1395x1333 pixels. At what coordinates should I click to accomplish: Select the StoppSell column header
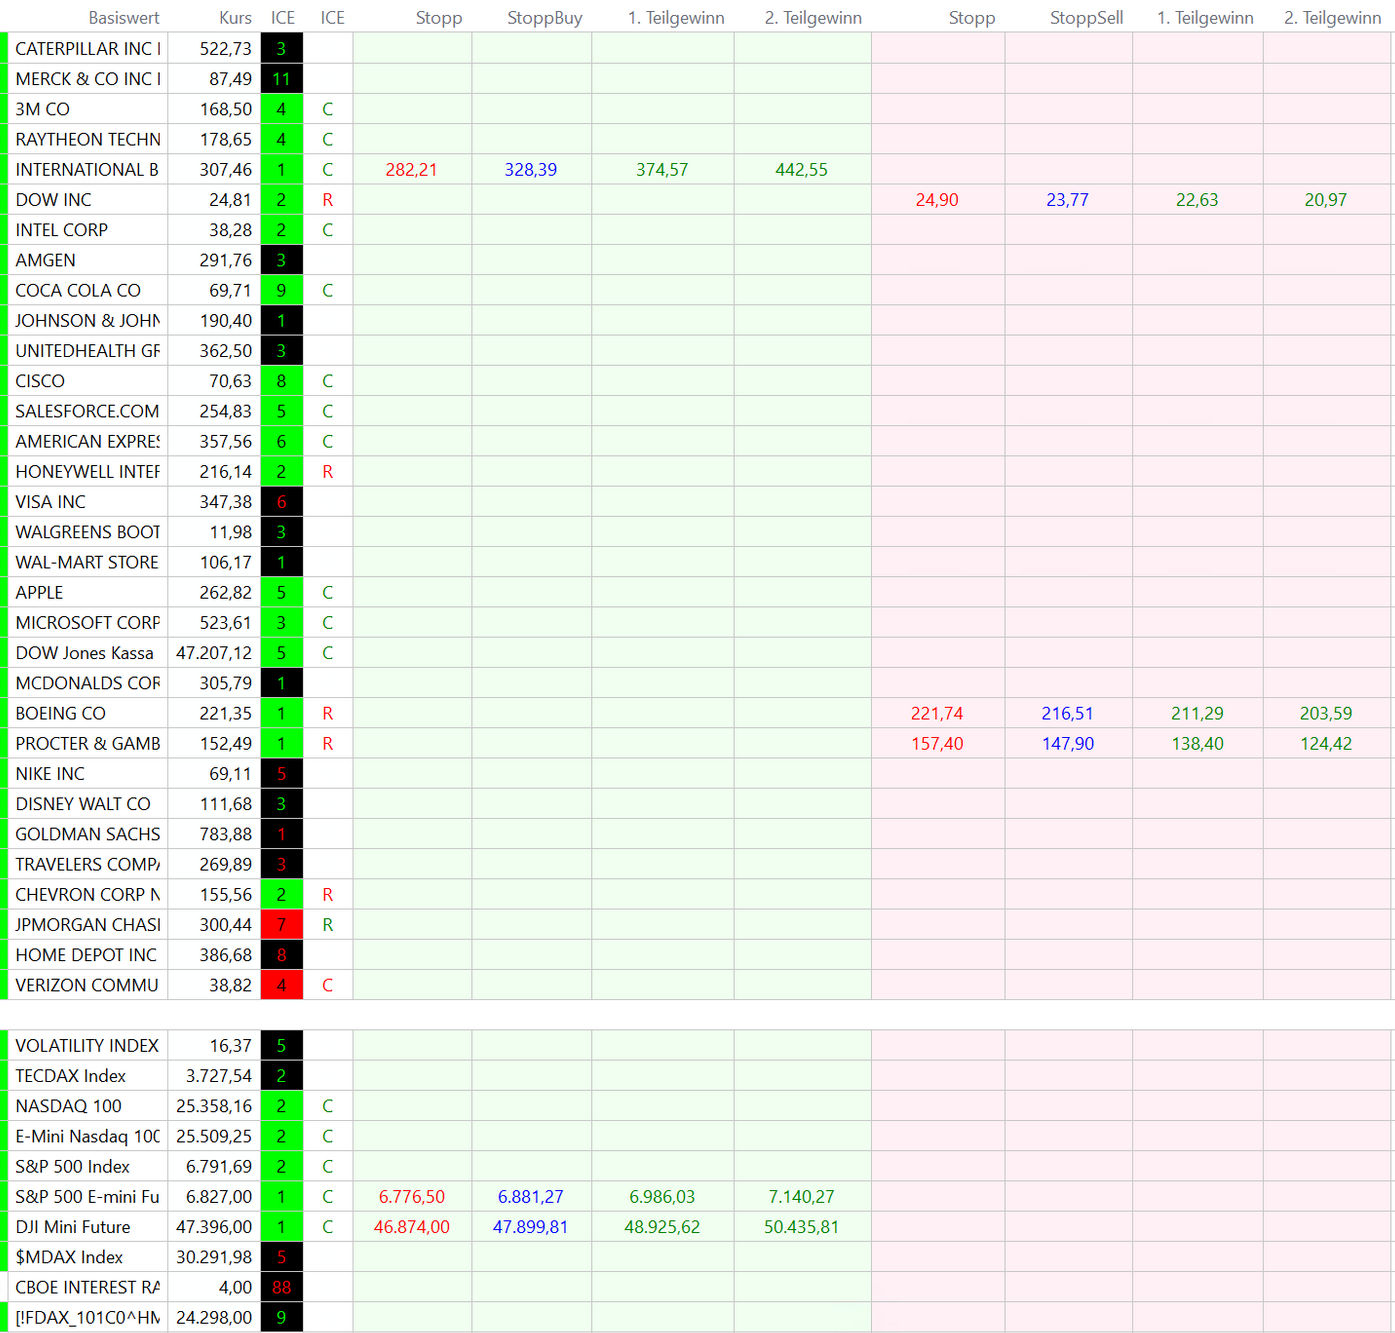pos(1086,18)
